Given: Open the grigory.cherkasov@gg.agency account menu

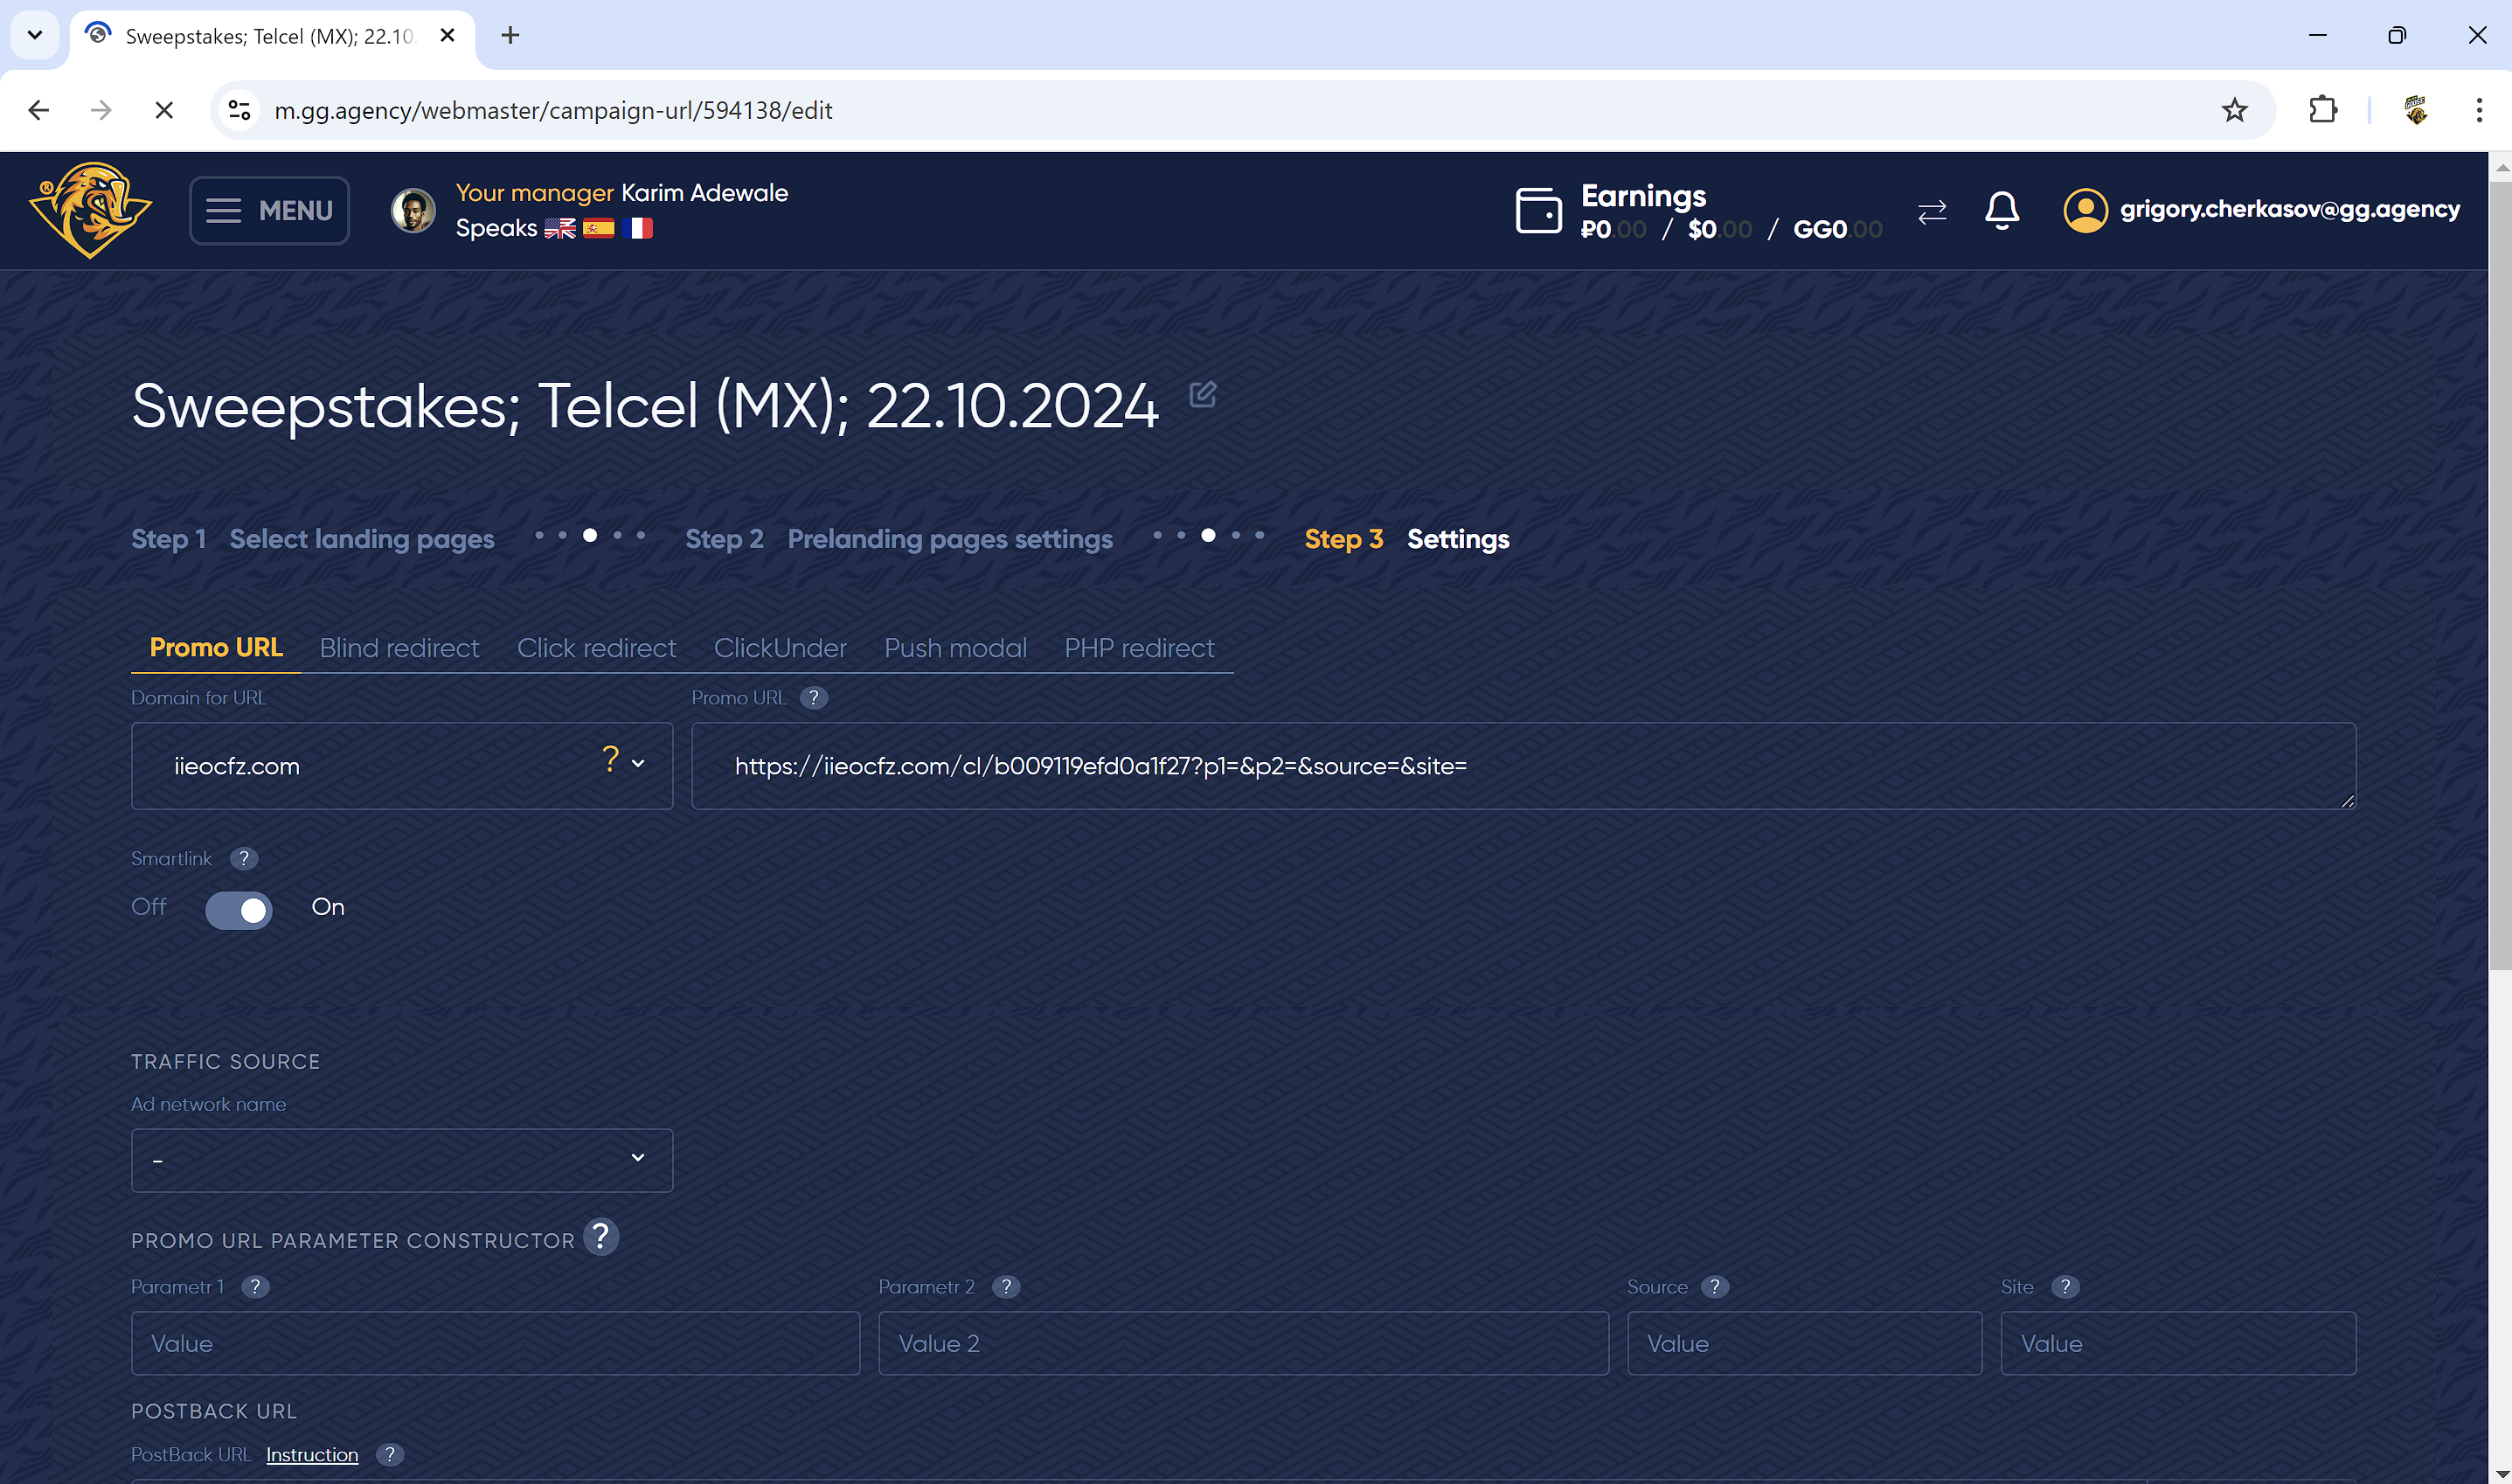Looking at the screenshot, I should [2290, 209].
